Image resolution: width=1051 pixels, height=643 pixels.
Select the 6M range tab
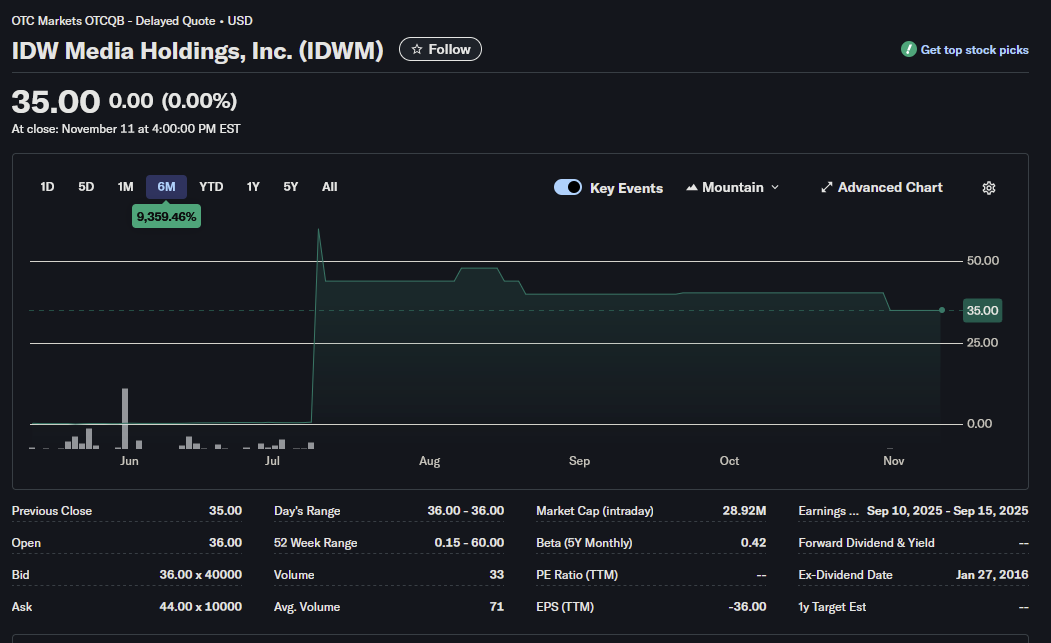tap(166, 187)
